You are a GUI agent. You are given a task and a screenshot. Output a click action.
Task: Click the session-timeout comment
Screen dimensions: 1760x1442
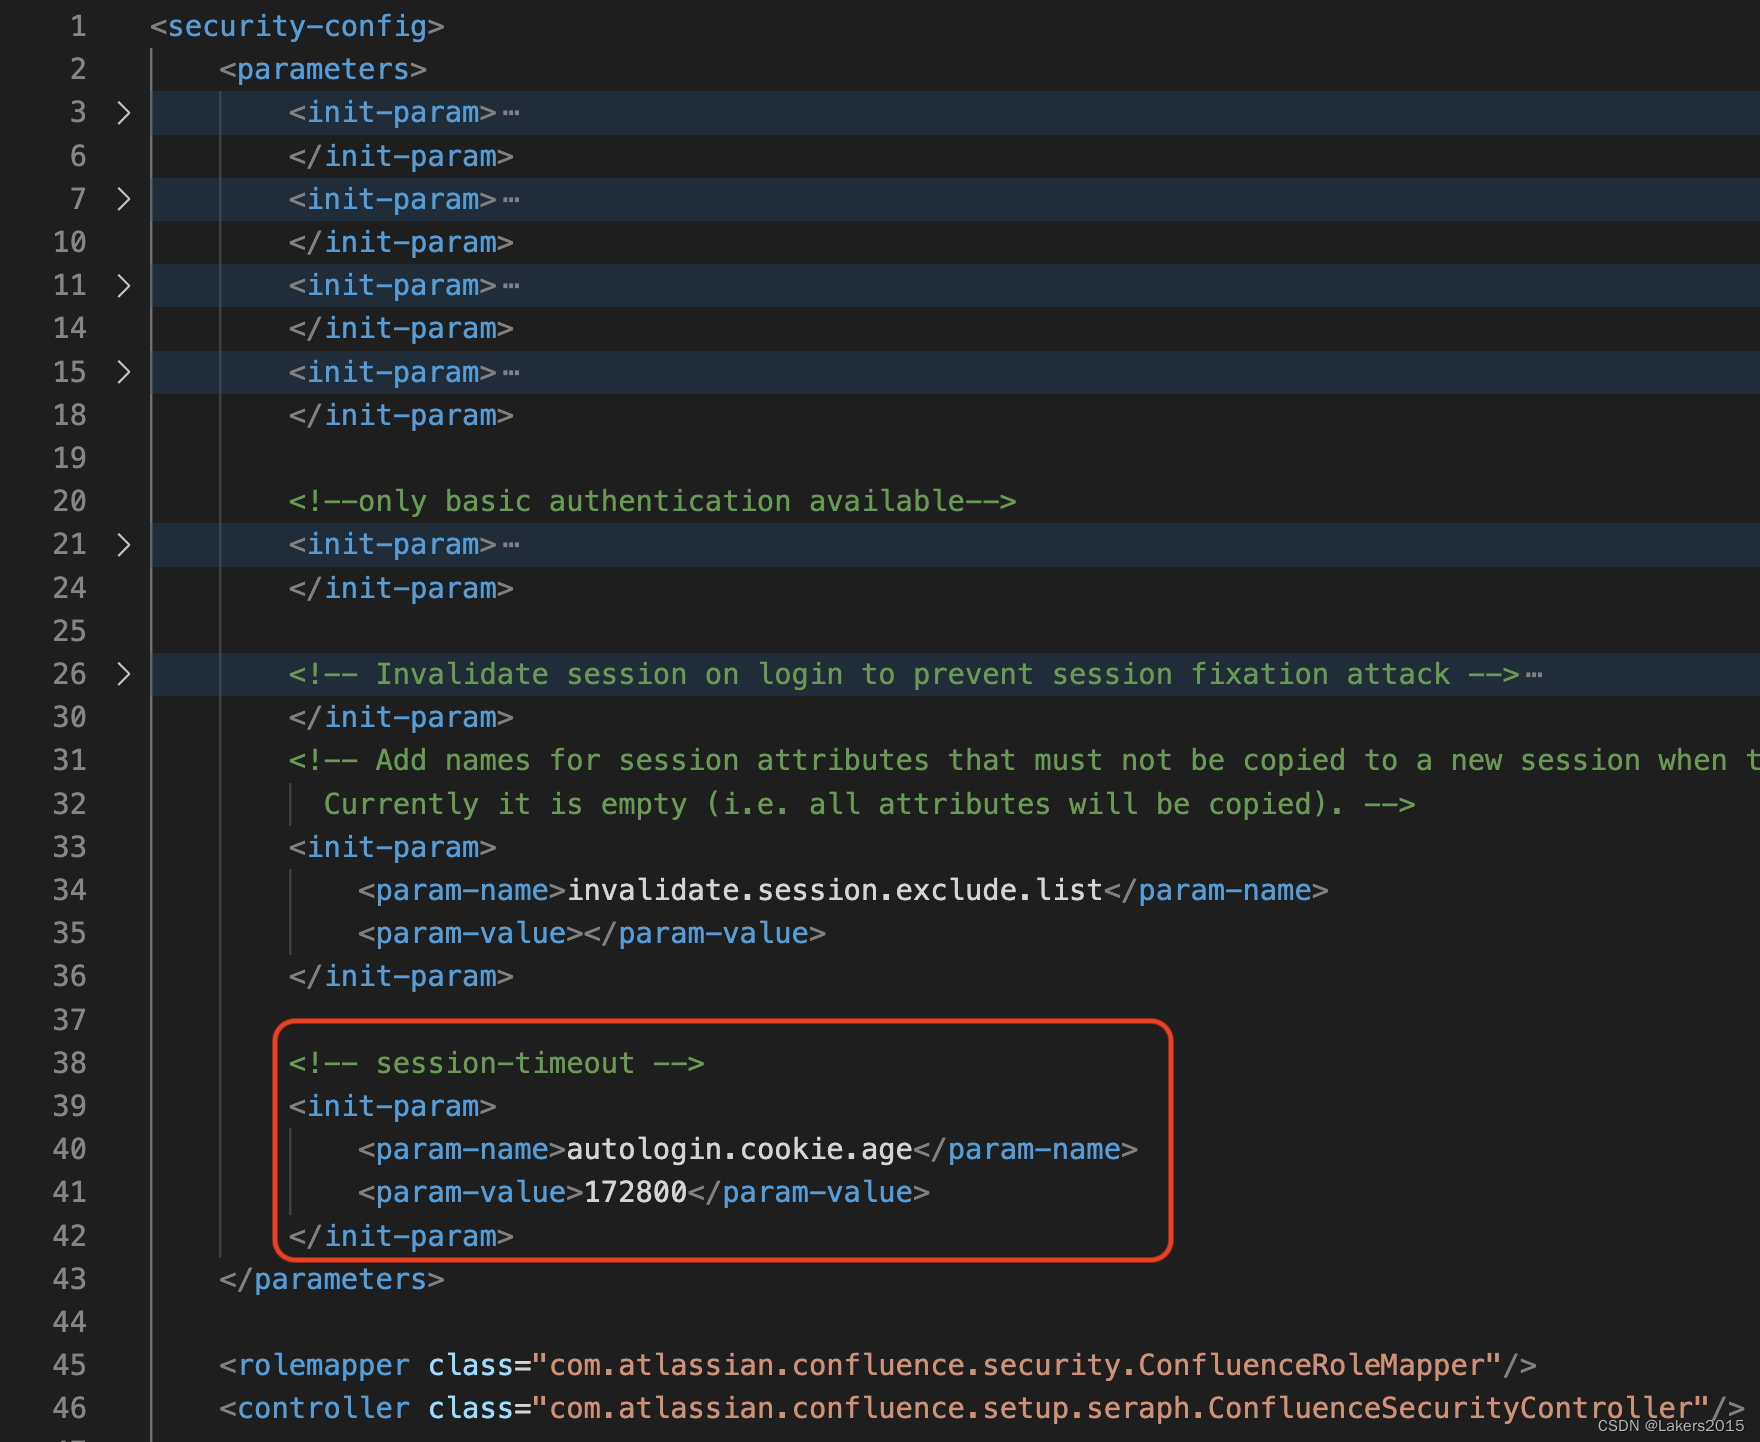click(x=497, y=1063)
